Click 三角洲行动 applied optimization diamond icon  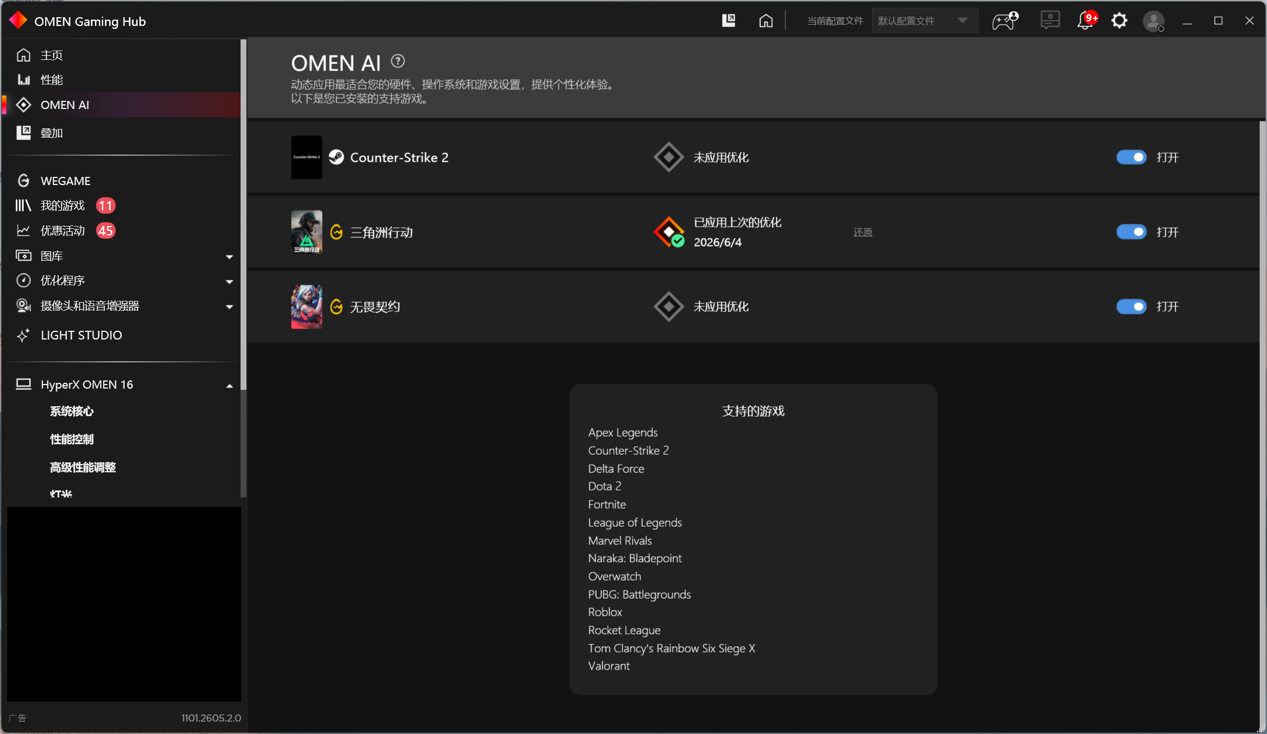669,232
